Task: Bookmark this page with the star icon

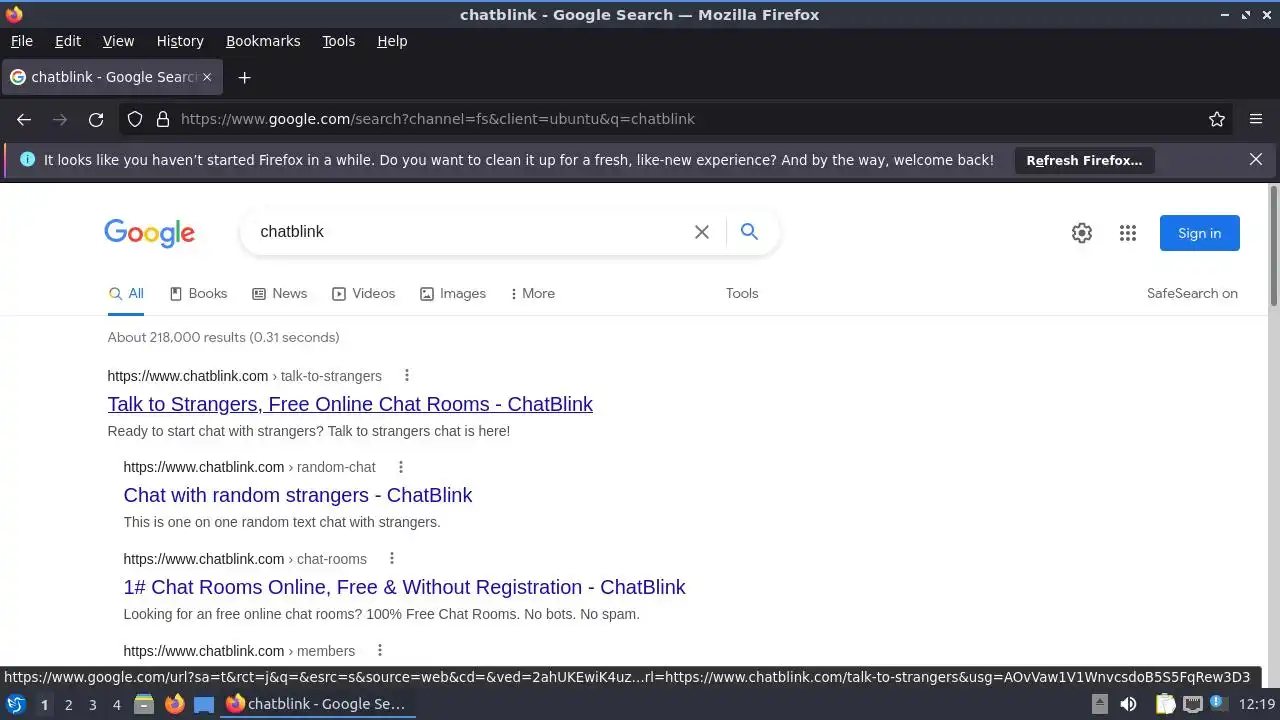Action: tap(1217, 119)
